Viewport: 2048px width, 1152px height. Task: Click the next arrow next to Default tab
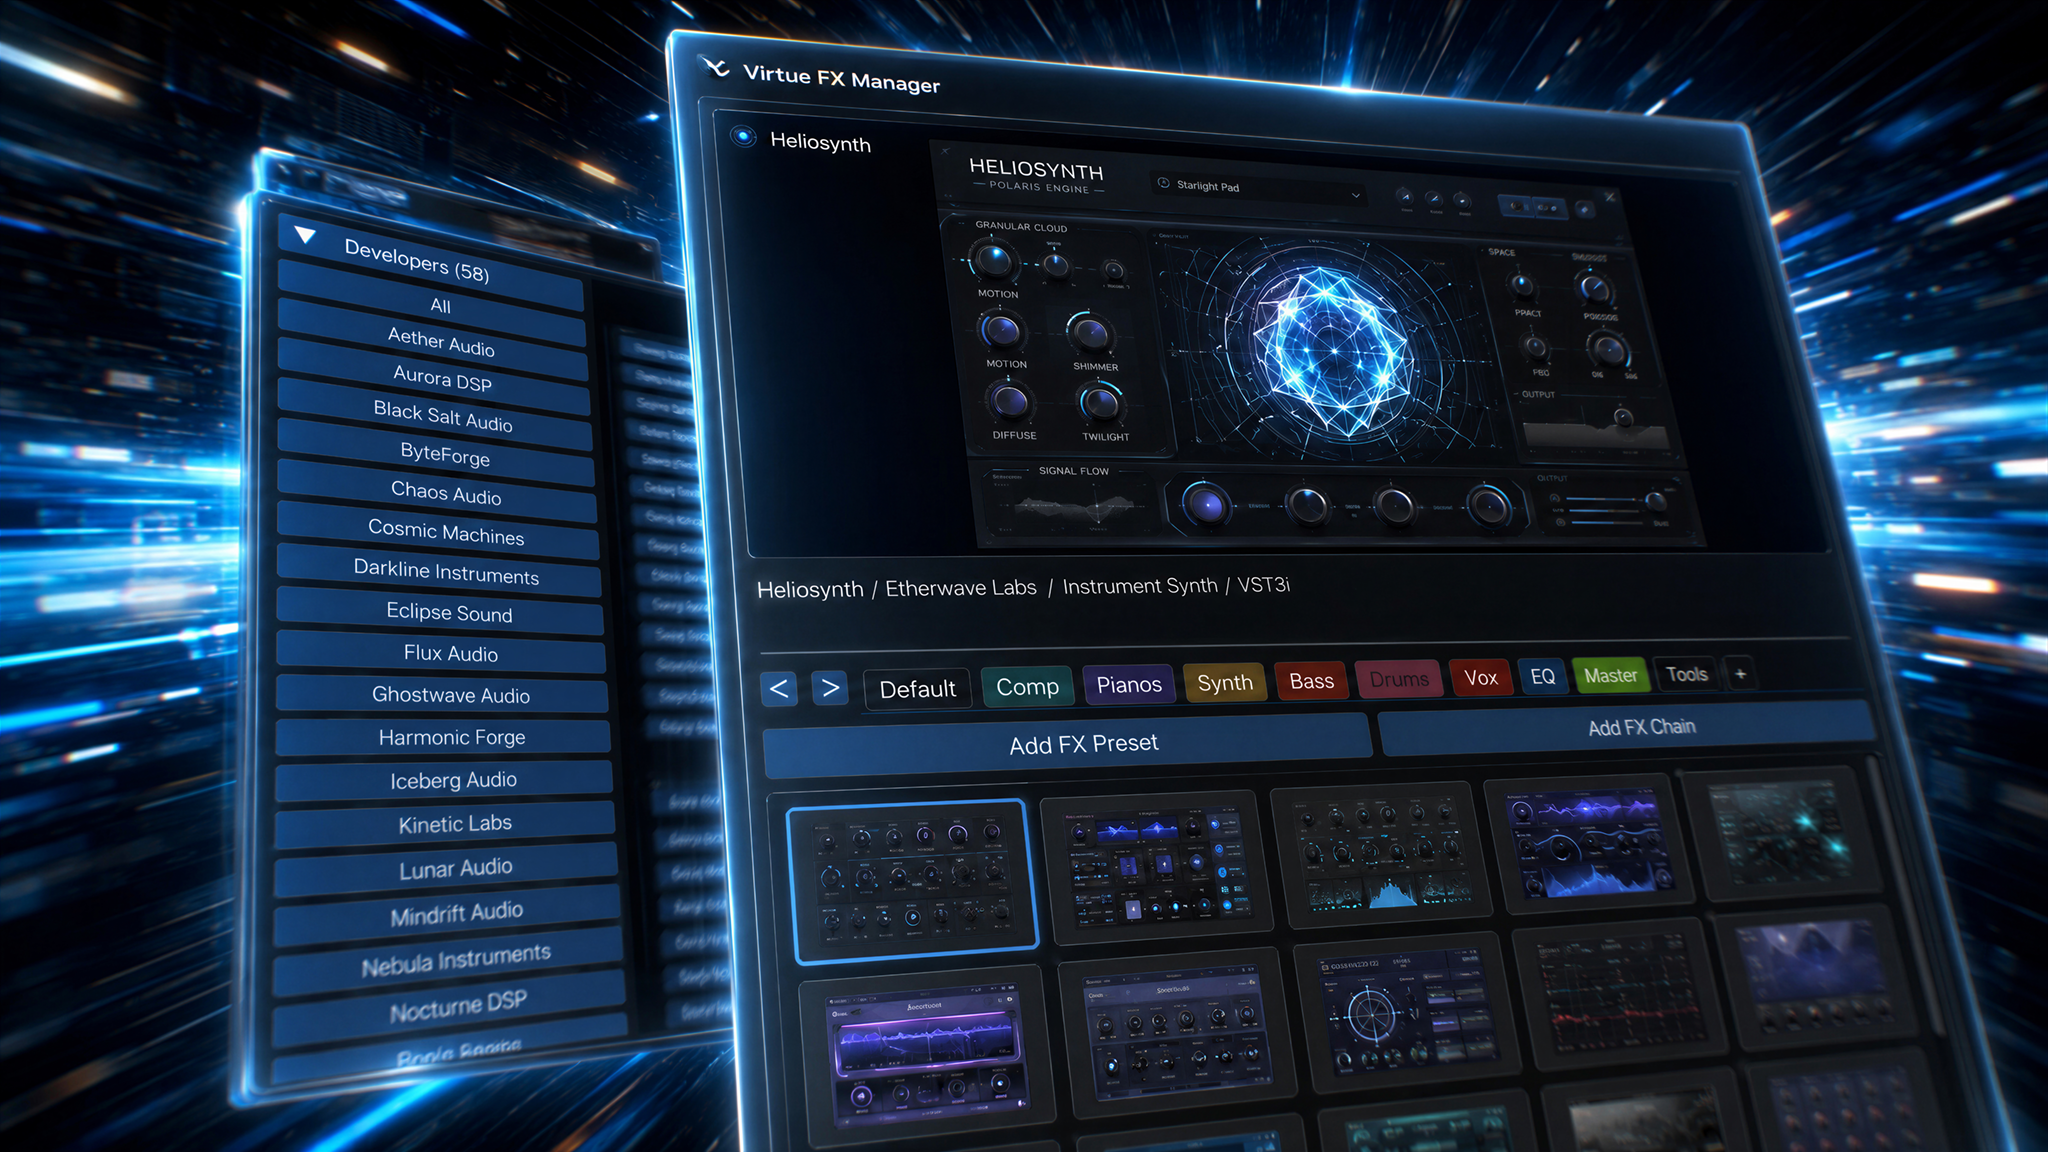(830, 688)
